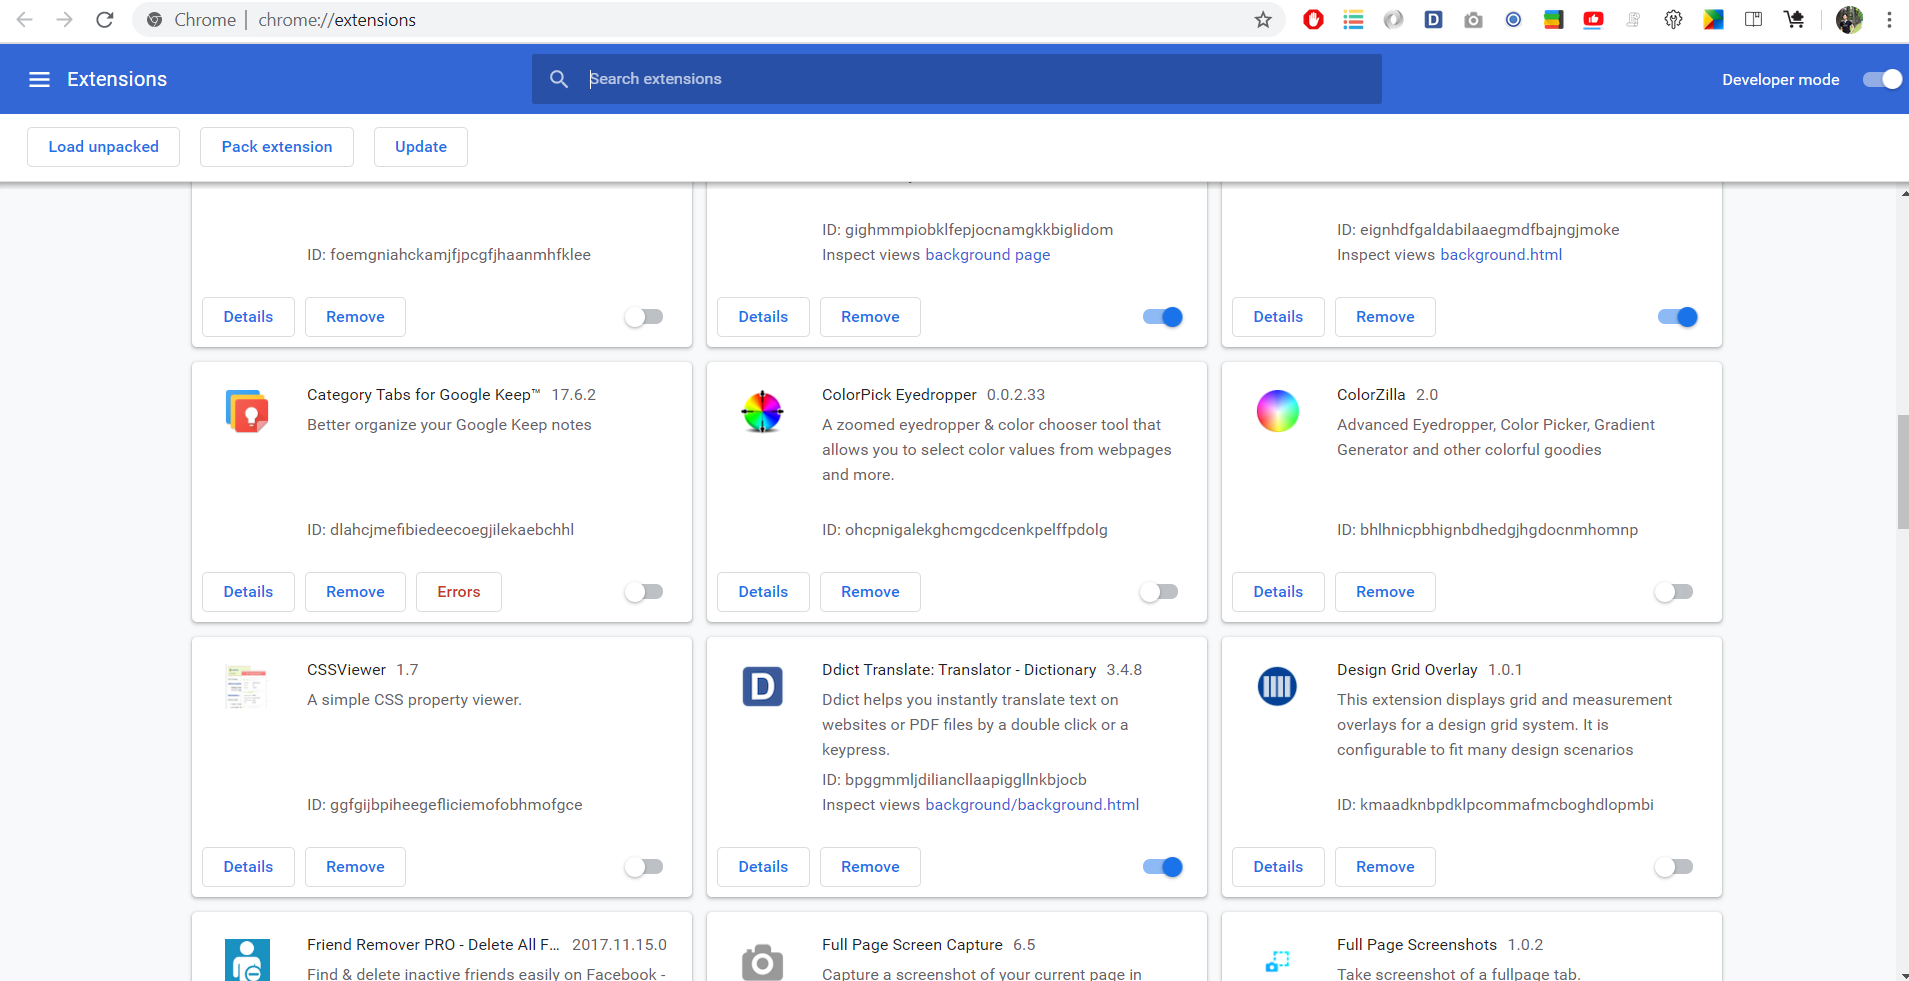Viewport: 1909px width, 981px height.
Task: Open Details for ColorZilla
Action: click(x=1278, y=592)
